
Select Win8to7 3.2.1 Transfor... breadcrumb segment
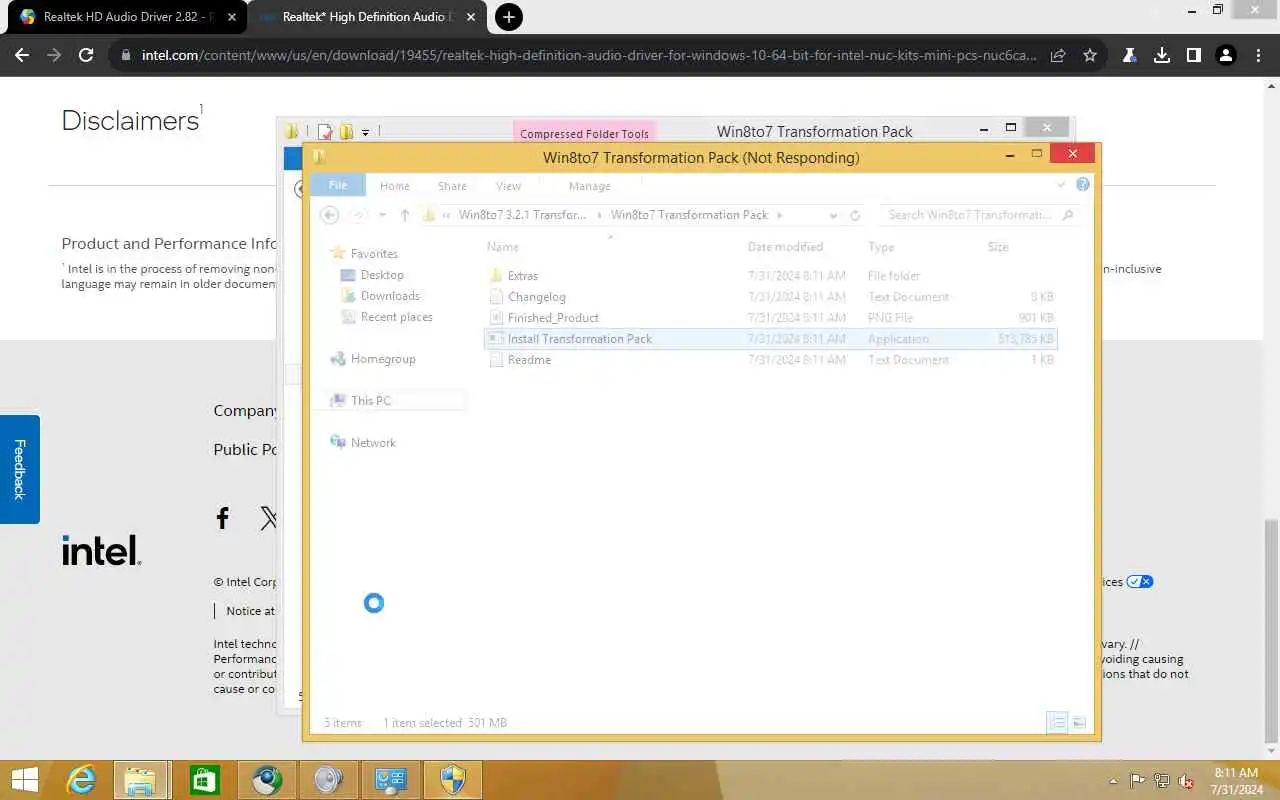click(x=522, y=215)
